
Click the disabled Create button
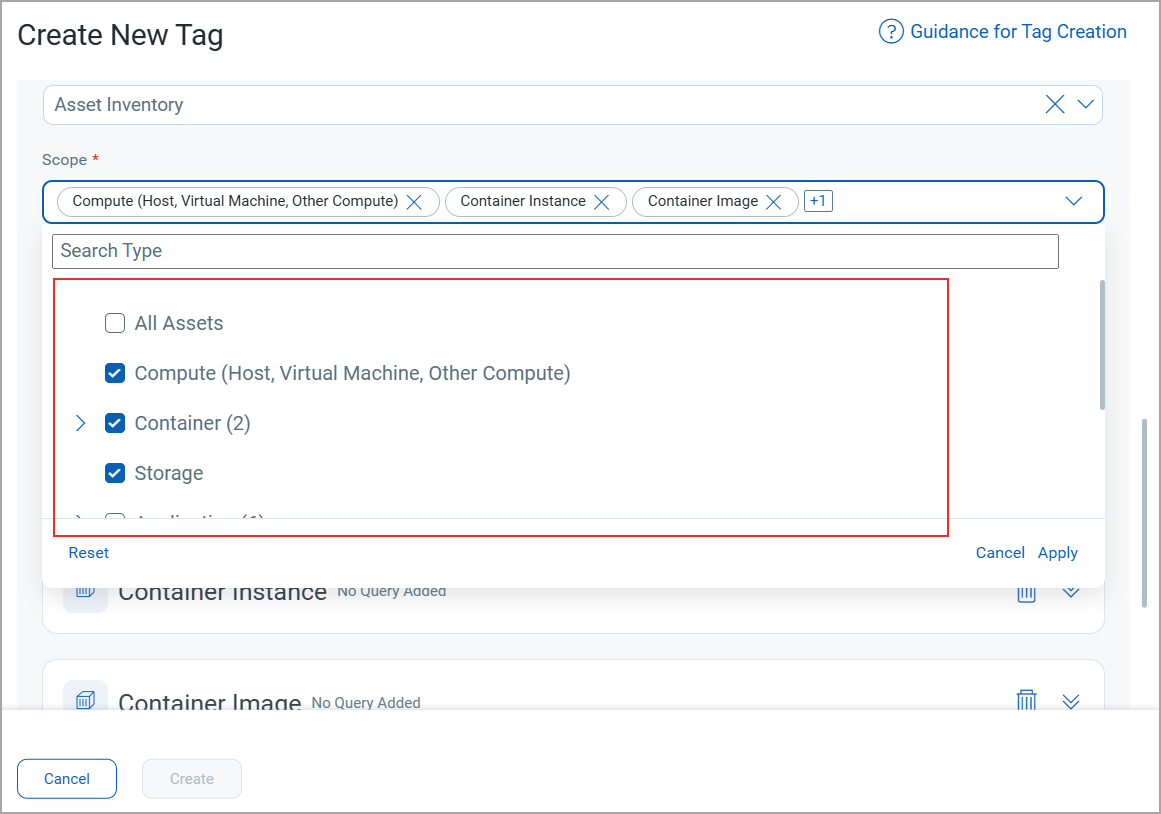pyautogui.click(x=192, y=778)
